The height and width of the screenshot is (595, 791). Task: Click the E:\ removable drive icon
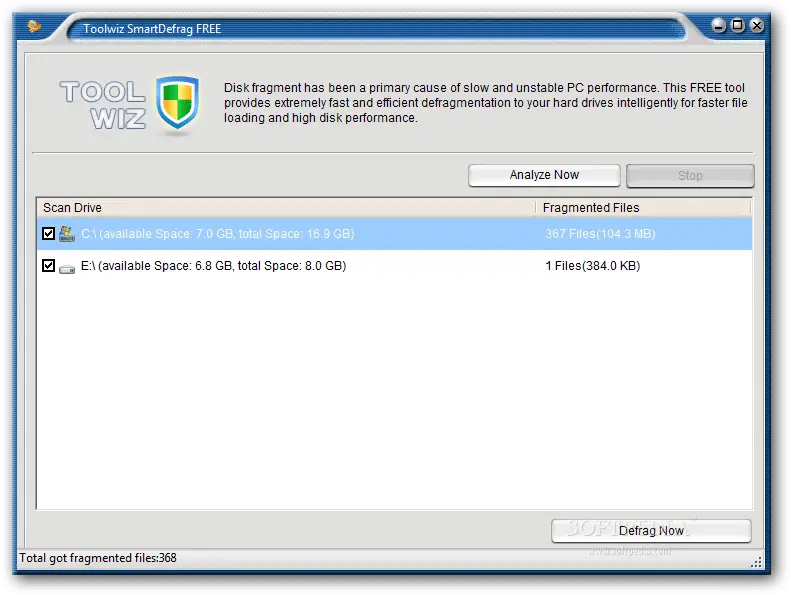pyautogui.click(x=67, y=269)
